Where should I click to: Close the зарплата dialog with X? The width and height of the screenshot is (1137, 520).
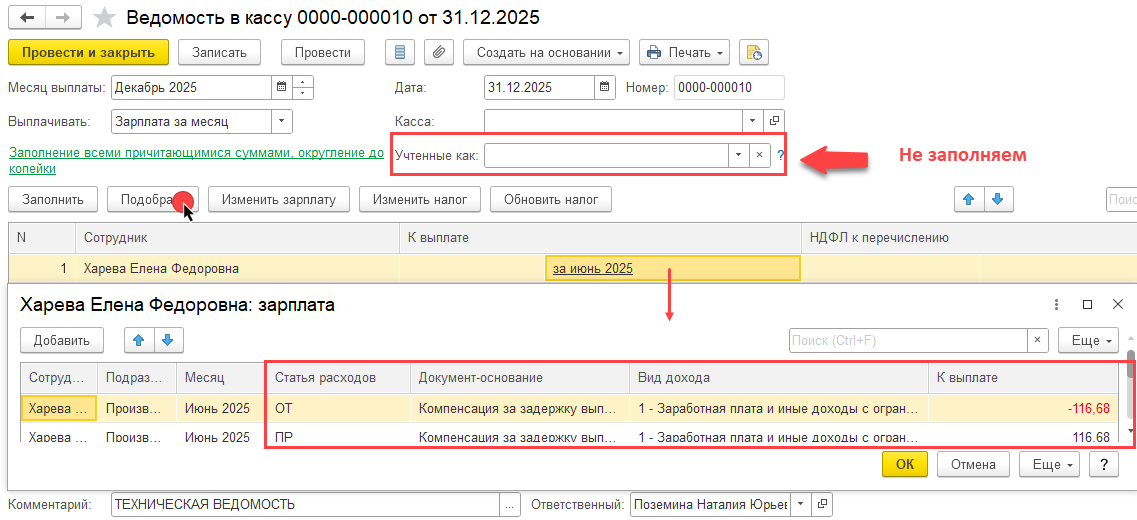[x=1117, y=305]
